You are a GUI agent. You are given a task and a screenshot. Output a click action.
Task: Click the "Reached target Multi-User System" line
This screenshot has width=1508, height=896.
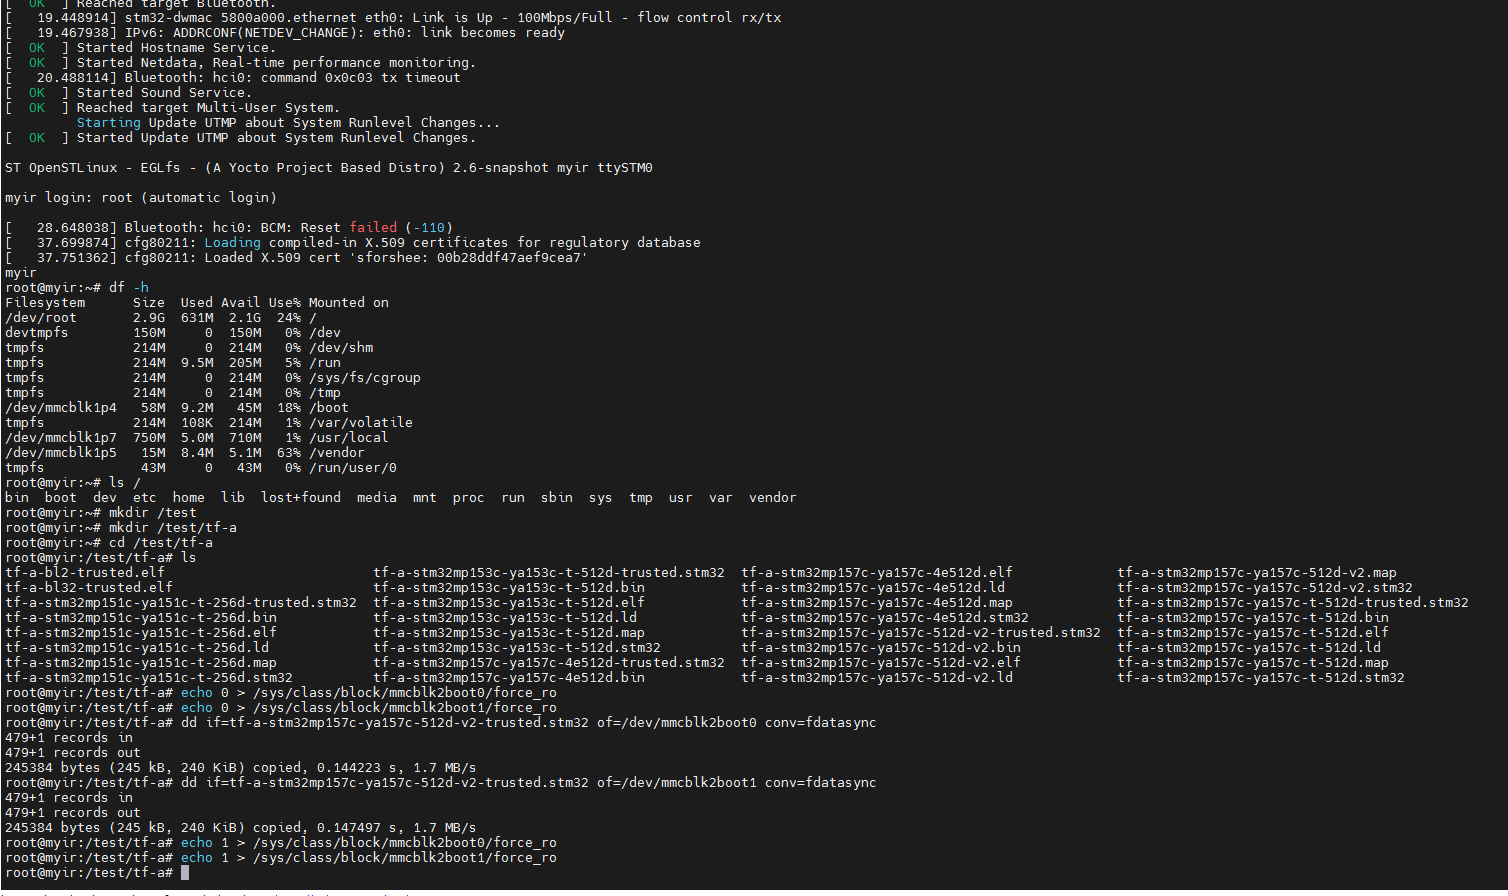click(209, 108)
